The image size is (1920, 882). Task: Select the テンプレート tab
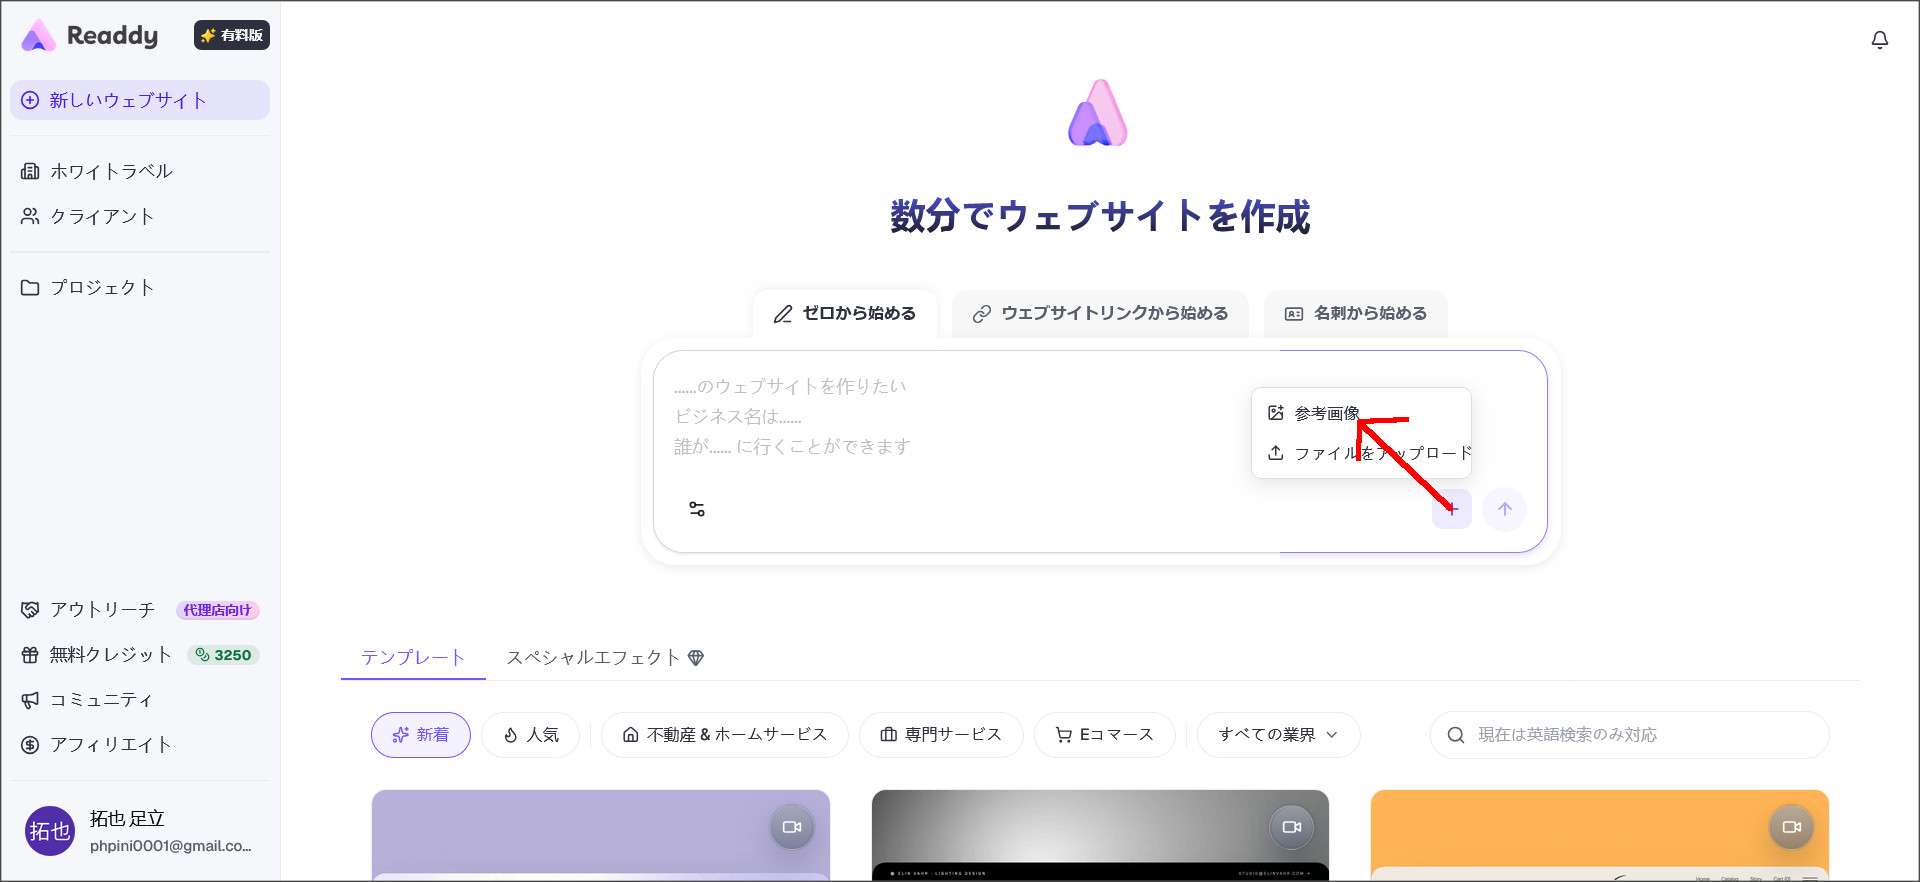coord(413,657)
